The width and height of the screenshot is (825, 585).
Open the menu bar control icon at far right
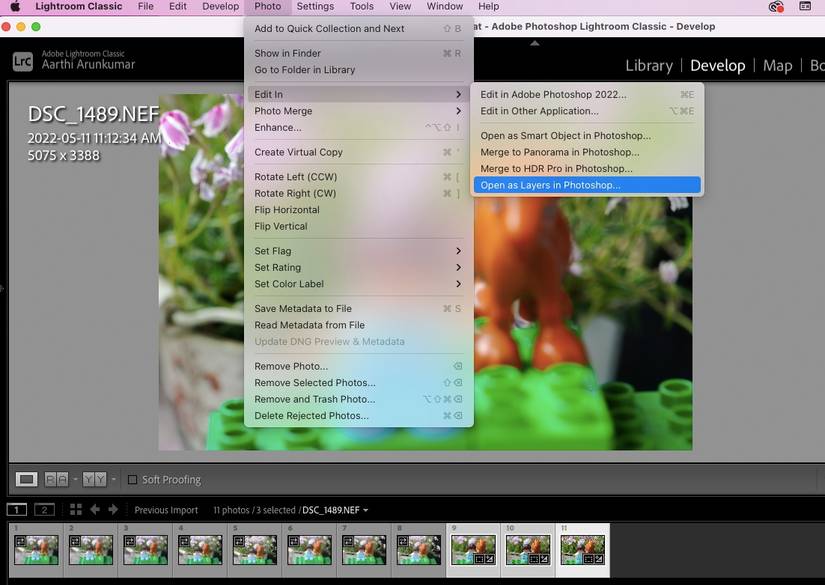coord(805,6)
